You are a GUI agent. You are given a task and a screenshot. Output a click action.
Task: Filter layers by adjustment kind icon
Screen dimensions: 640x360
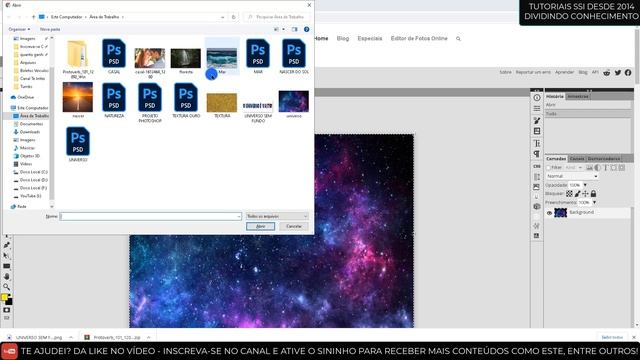tap(598, 168)
